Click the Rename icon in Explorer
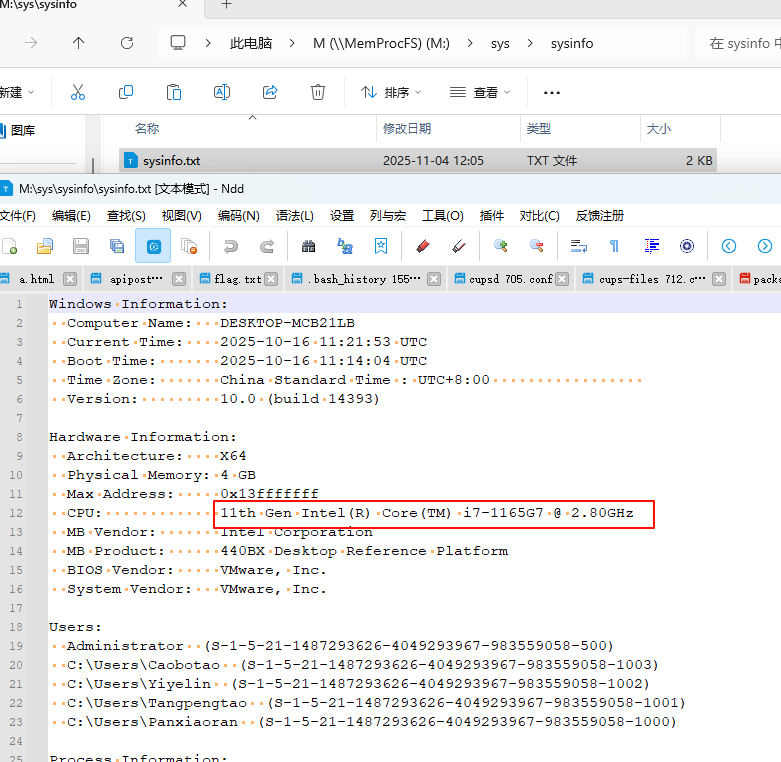Image resolution: width=781 pixels, height=762 pixels. tap(222, 92)
